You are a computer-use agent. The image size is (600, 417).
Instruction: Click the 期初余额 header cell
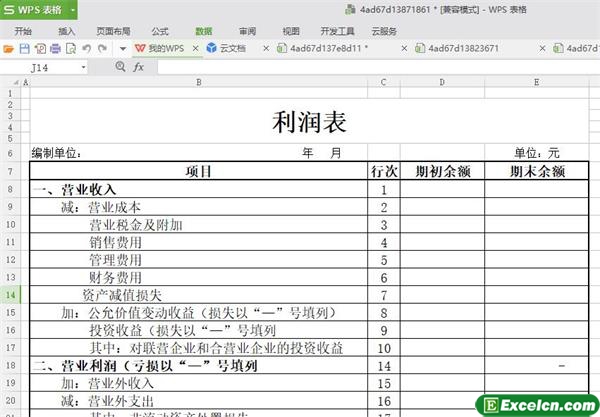click(442, 171)
